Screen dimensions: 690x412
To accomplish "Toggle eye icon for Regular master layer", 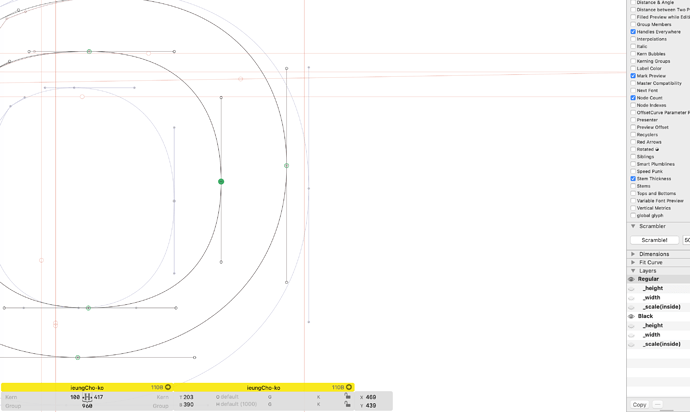I will coord(631,279).
